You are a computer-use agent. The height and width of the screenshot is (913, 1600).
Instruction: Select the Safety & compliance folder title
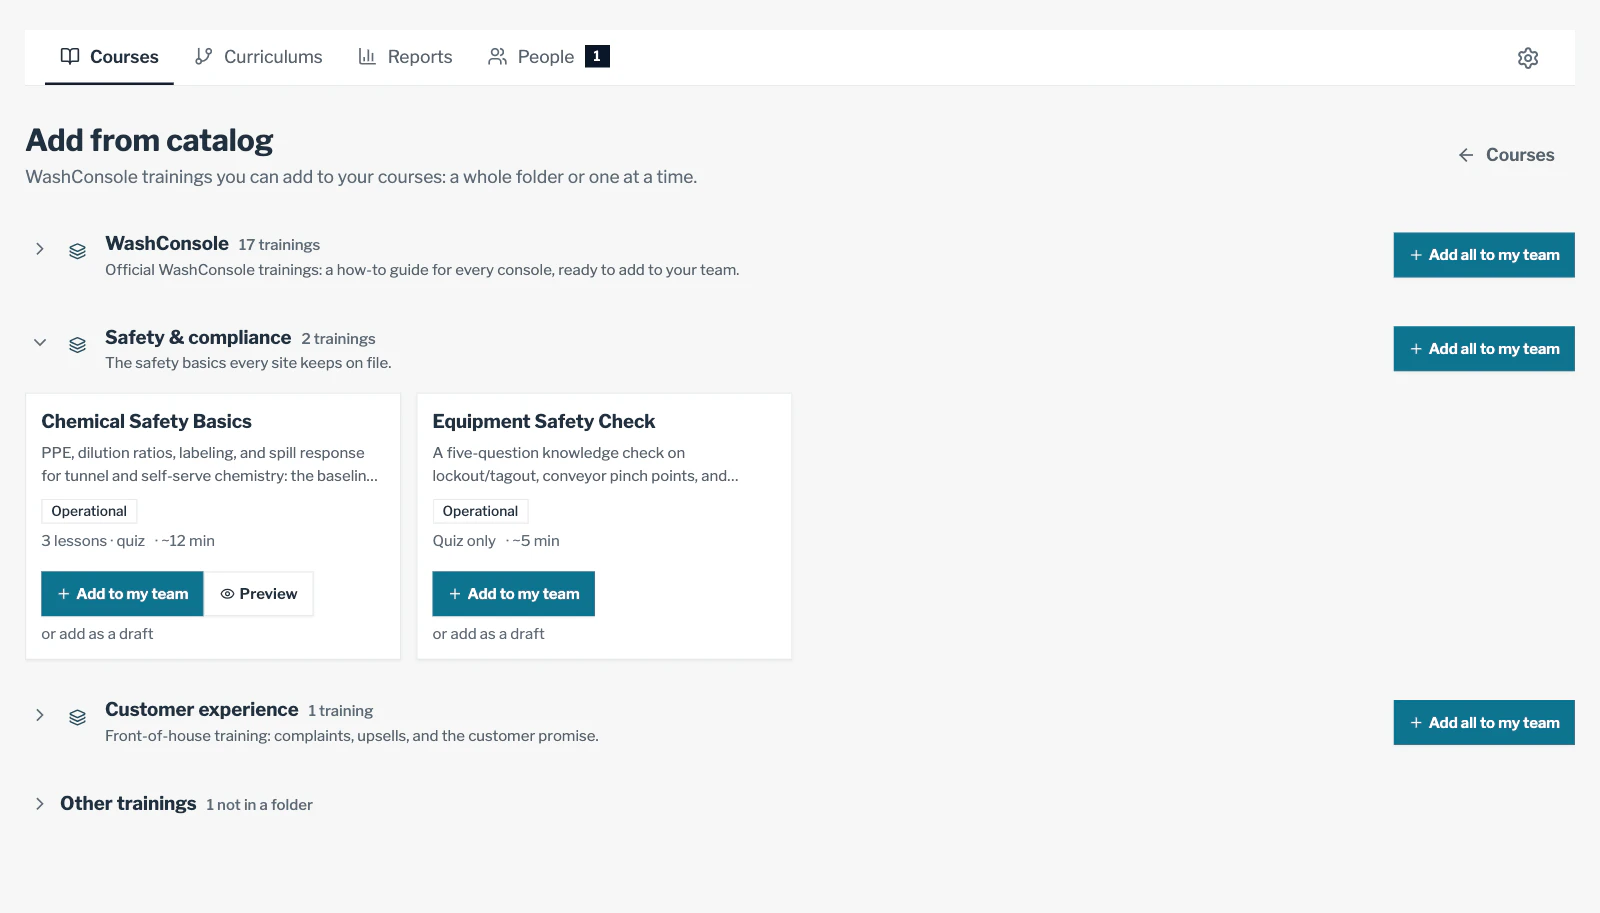click(x=198, y=338)
